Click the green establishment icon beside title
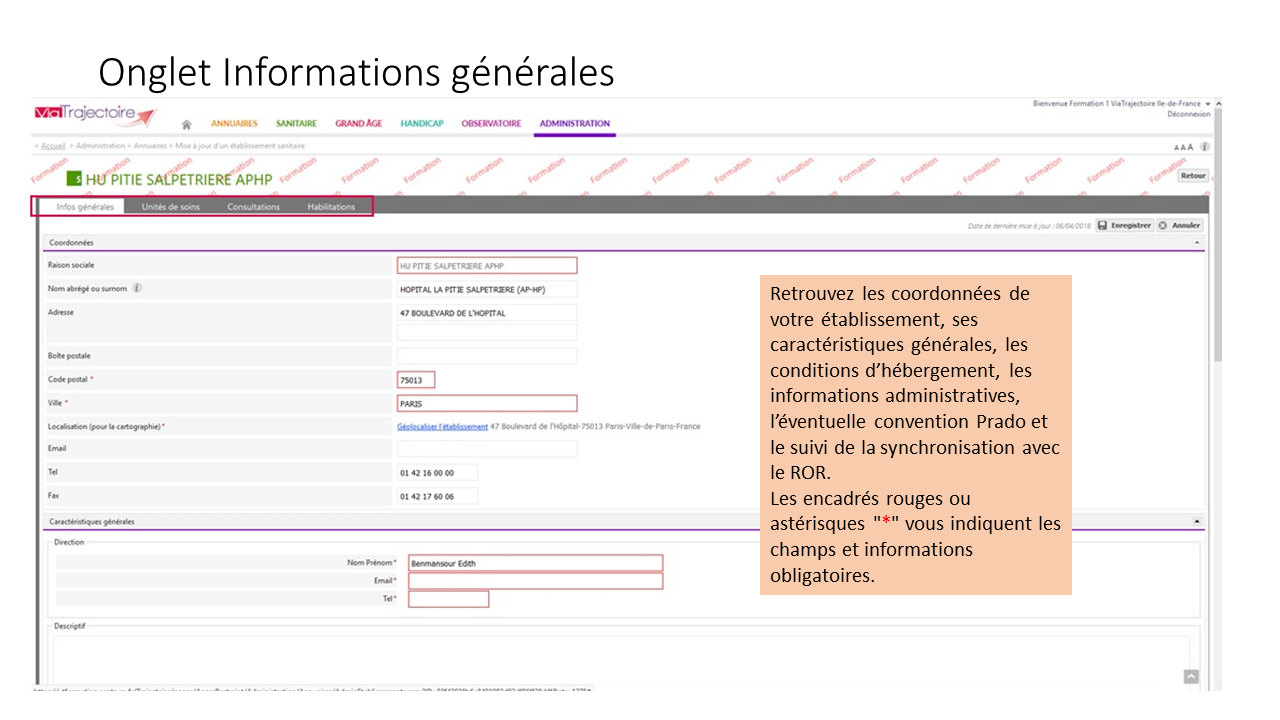Image resolution: width=1280 pixels, height=720 pixels. tap(74, 180)
